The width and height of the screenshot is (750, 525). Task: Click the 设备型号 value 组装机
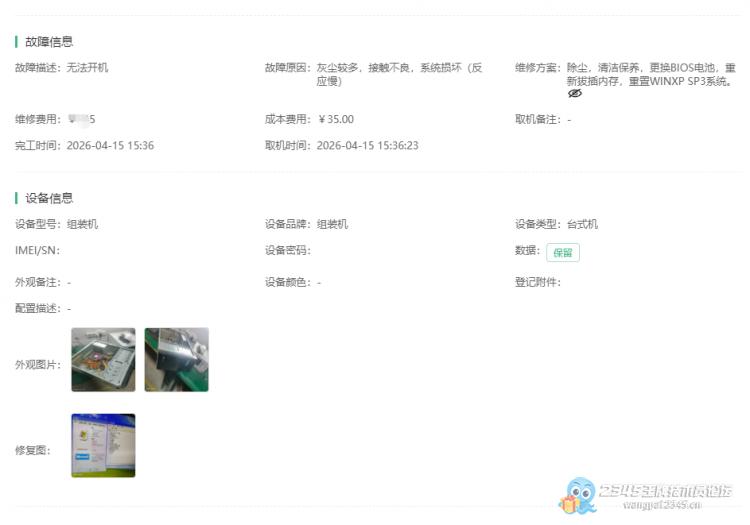(82, 225)
